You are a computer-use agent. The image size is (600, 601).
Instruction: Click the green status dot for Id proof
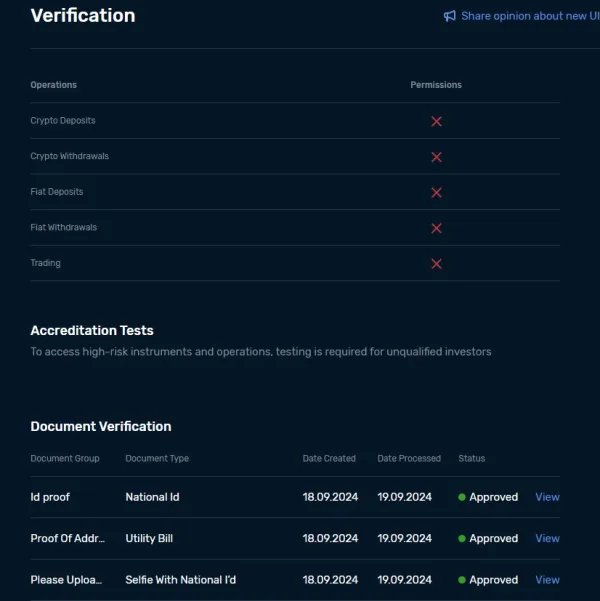tap(462, 497)
